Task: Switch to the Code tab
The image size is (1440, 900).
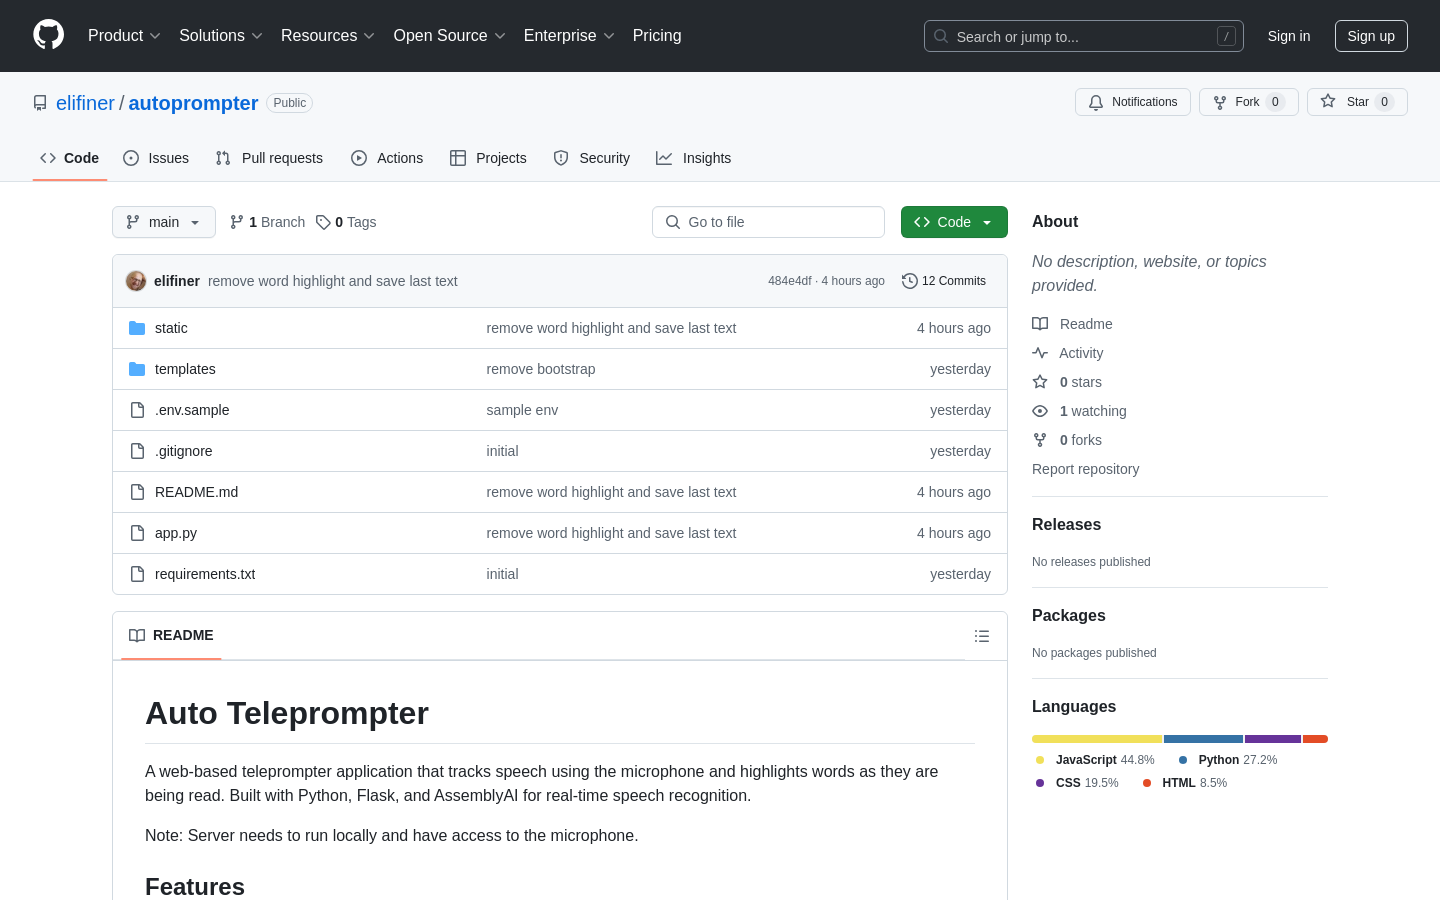Action: tap(70, 158)
